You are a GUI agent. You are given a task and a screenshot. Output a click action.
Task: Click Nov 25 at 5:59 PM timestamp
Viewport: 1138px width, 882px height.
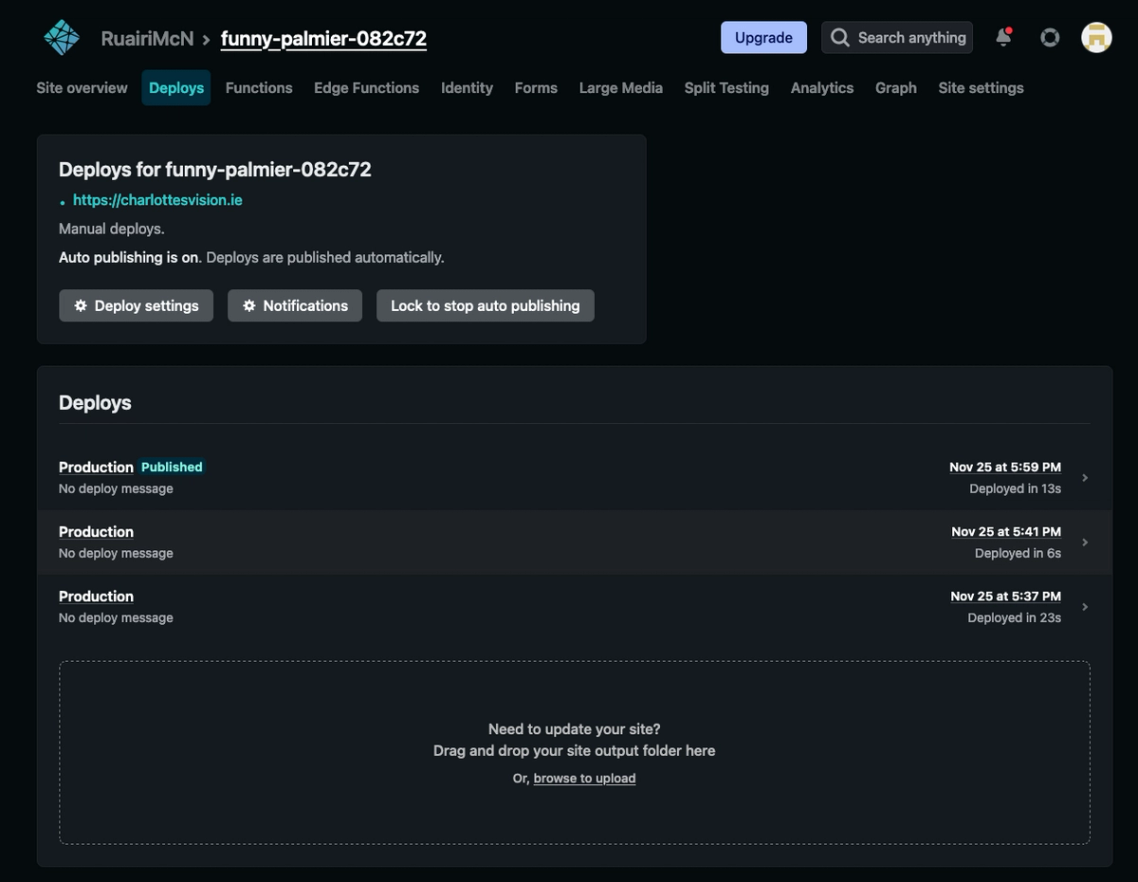click(x=1005, y=467)
